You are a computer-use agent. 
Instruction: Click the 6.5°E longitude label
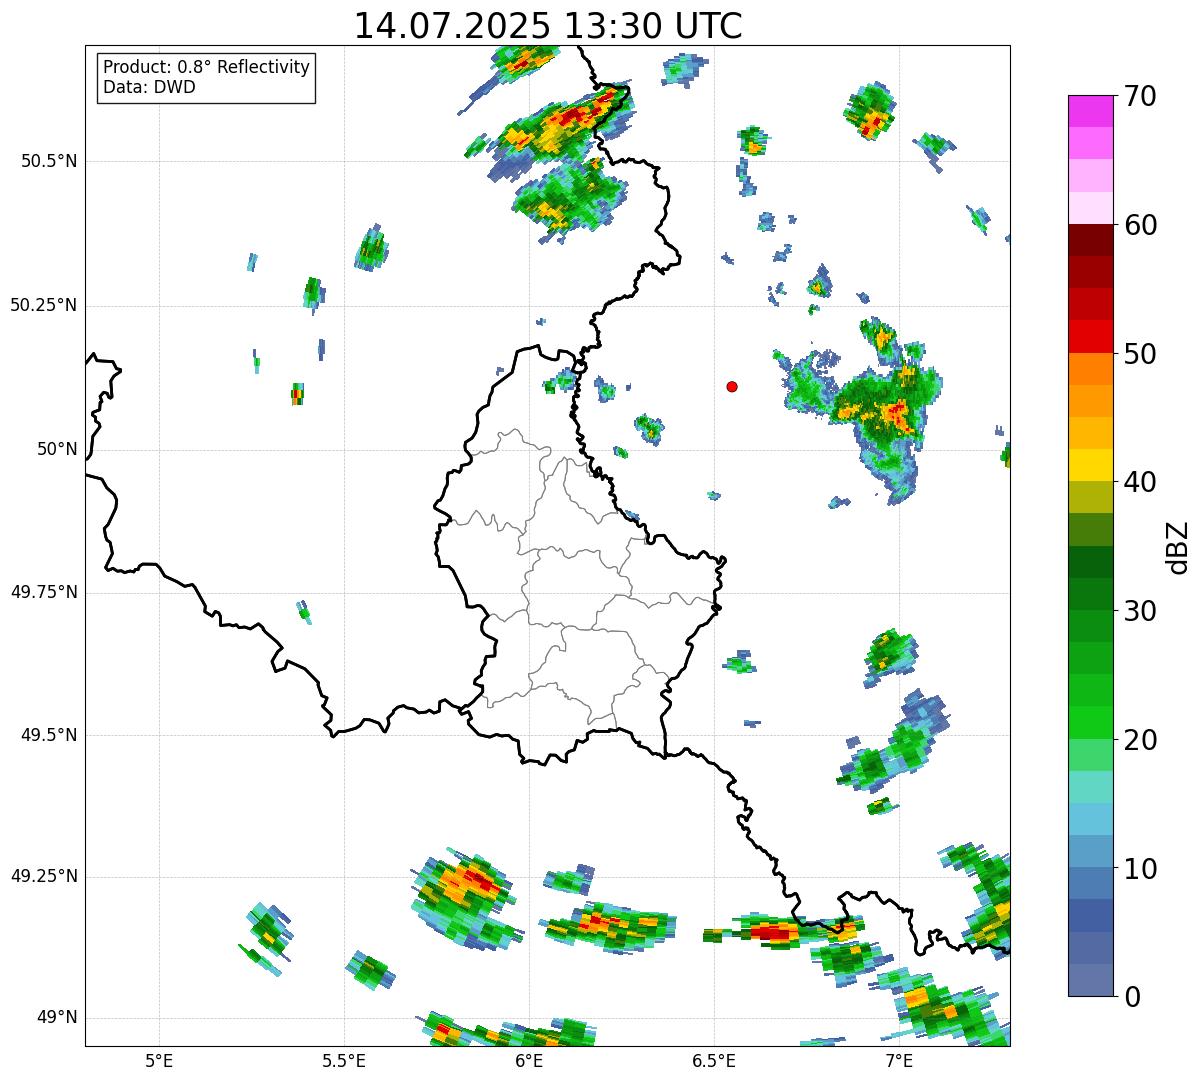coord(714,1060)
